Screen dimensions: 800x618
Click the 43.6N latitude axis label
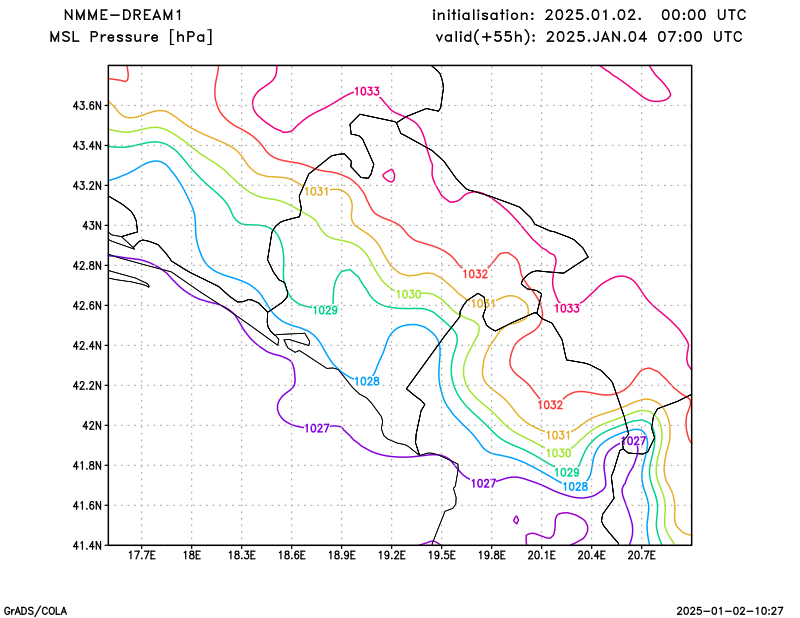[87, 106]
